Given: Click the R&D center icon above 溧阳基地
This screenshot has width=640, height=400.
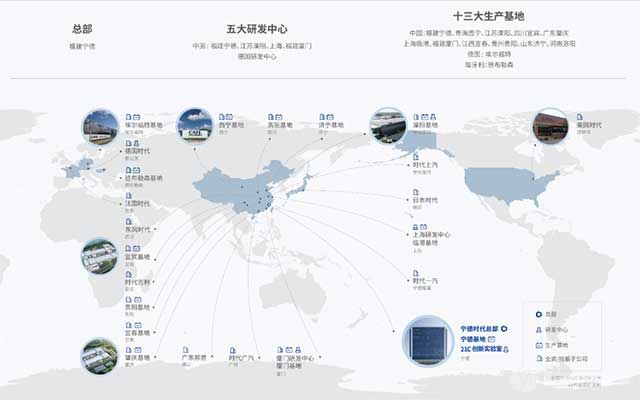Looking at the screenshot, I should (x=433, y=117).
